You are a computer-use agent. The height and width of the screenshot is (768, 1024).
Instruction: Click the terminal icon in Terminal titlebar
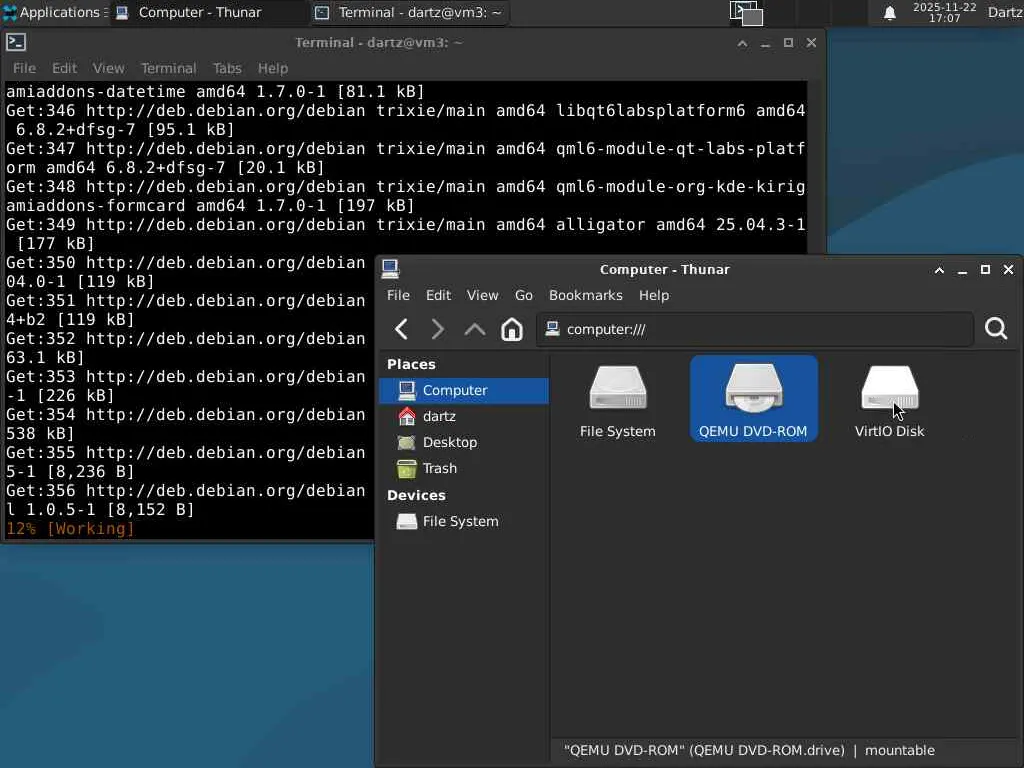16,42
